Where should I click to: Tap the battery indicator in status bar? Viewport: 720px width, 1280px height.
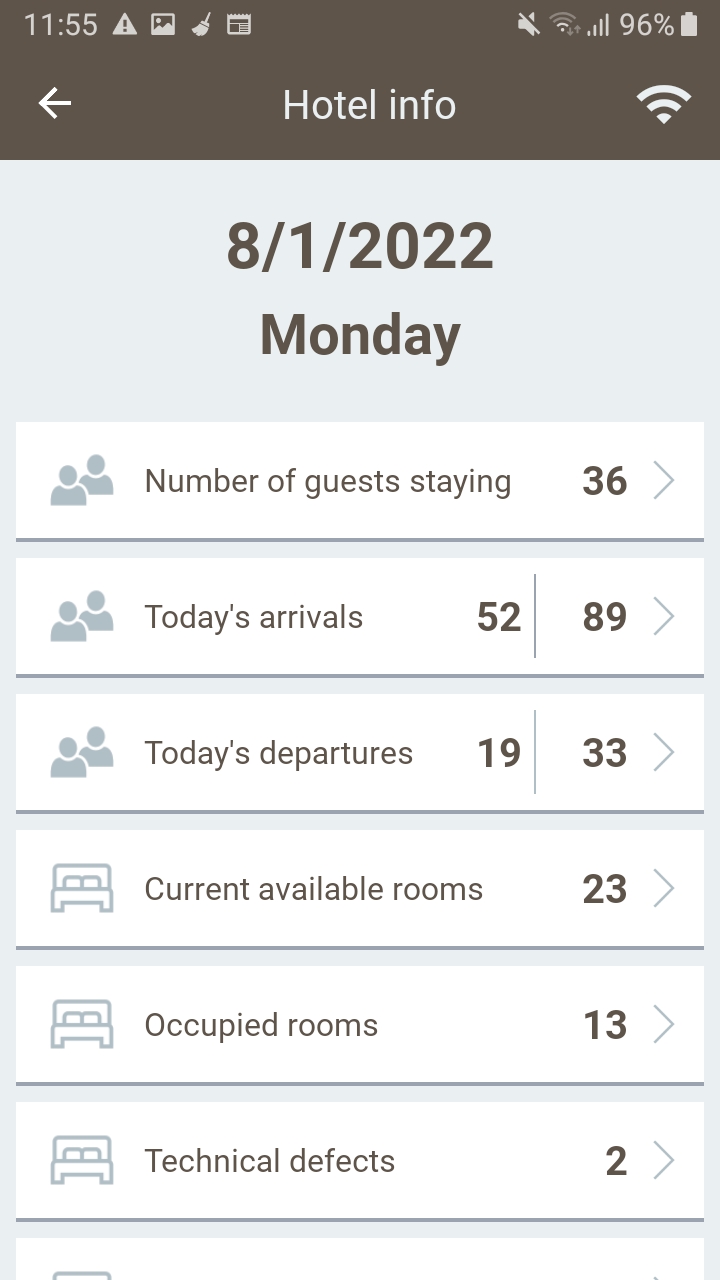(x=688, y=25)
